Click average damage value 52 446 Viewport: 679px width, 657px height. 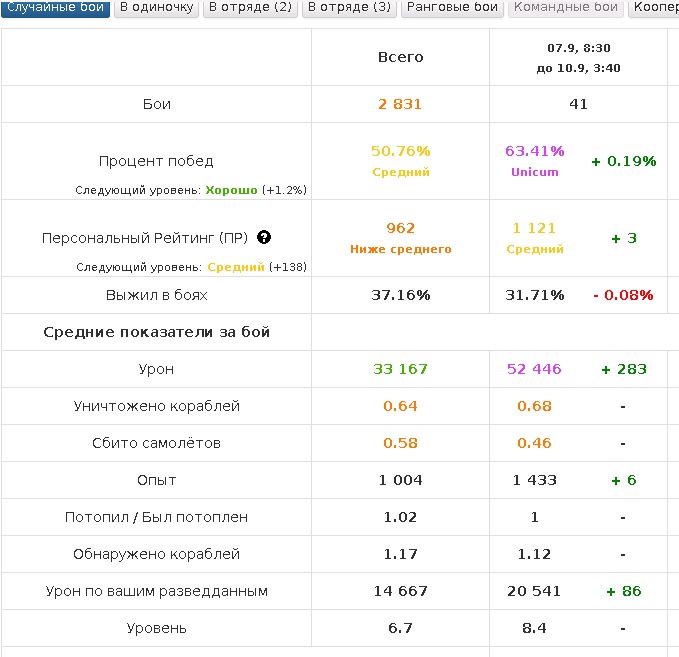click(535, 369)
